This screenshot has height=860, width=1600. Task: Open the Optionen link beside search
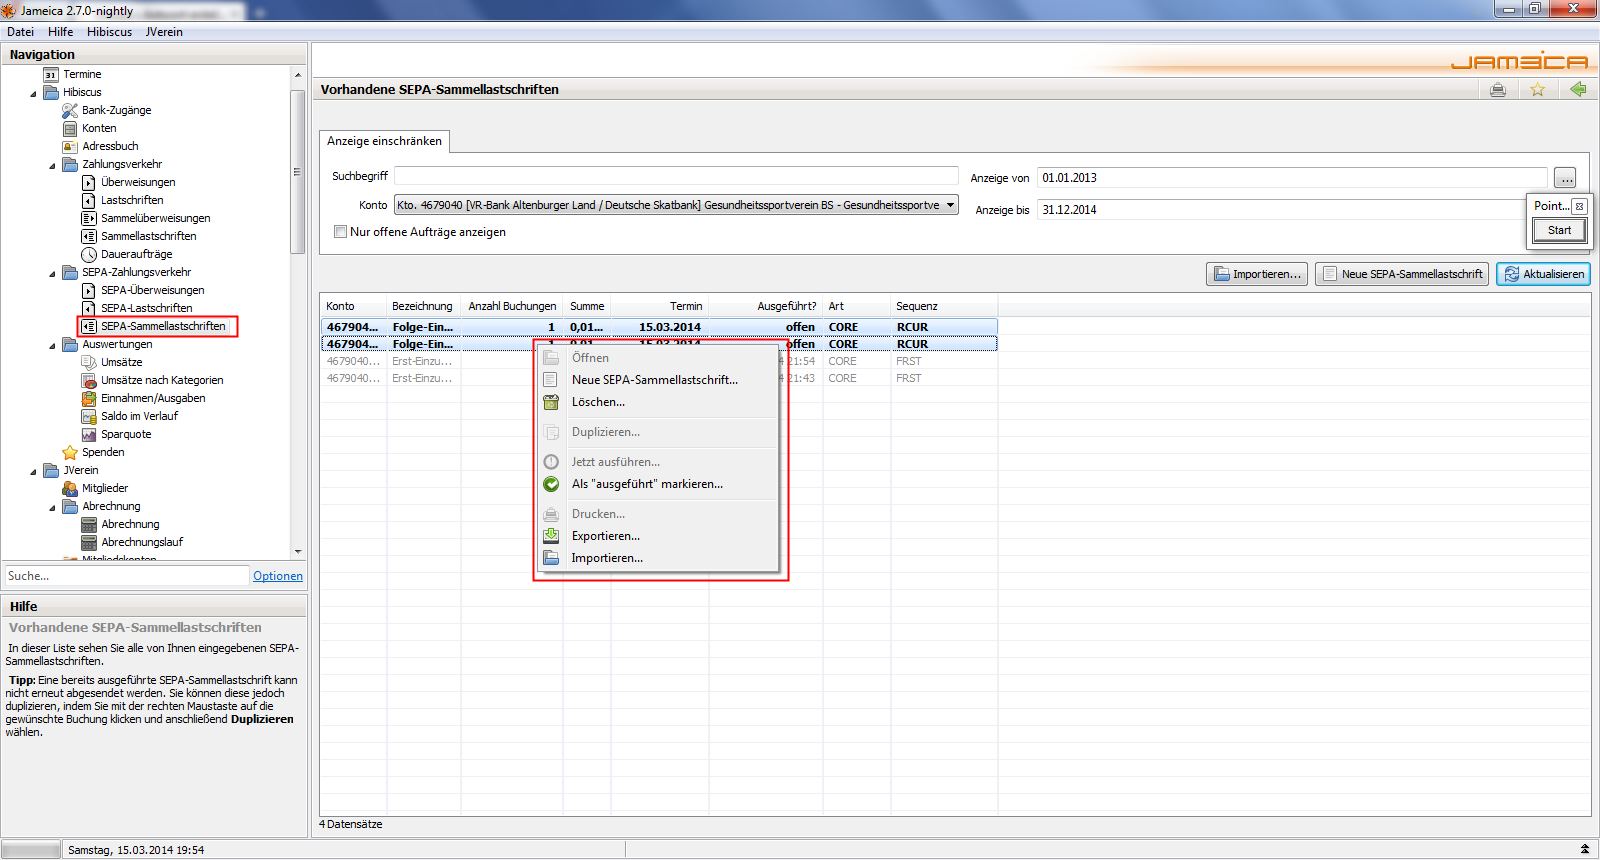pyautogui.click(x=278, y=576)
